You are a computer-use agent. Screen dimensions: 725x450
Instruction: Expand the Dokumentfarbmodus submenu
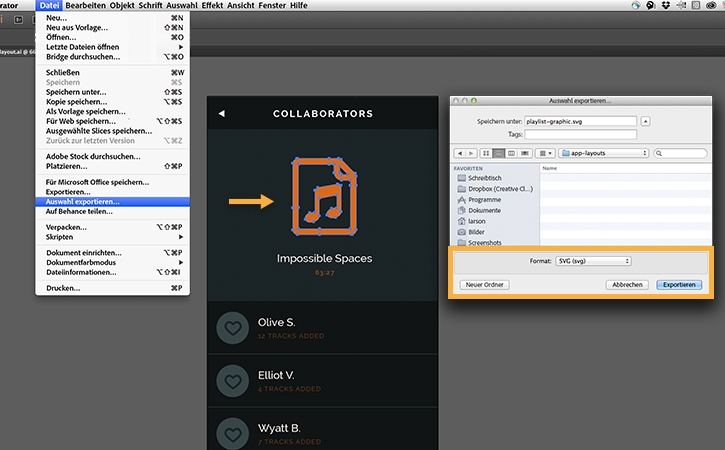click(x=112, y=262)
